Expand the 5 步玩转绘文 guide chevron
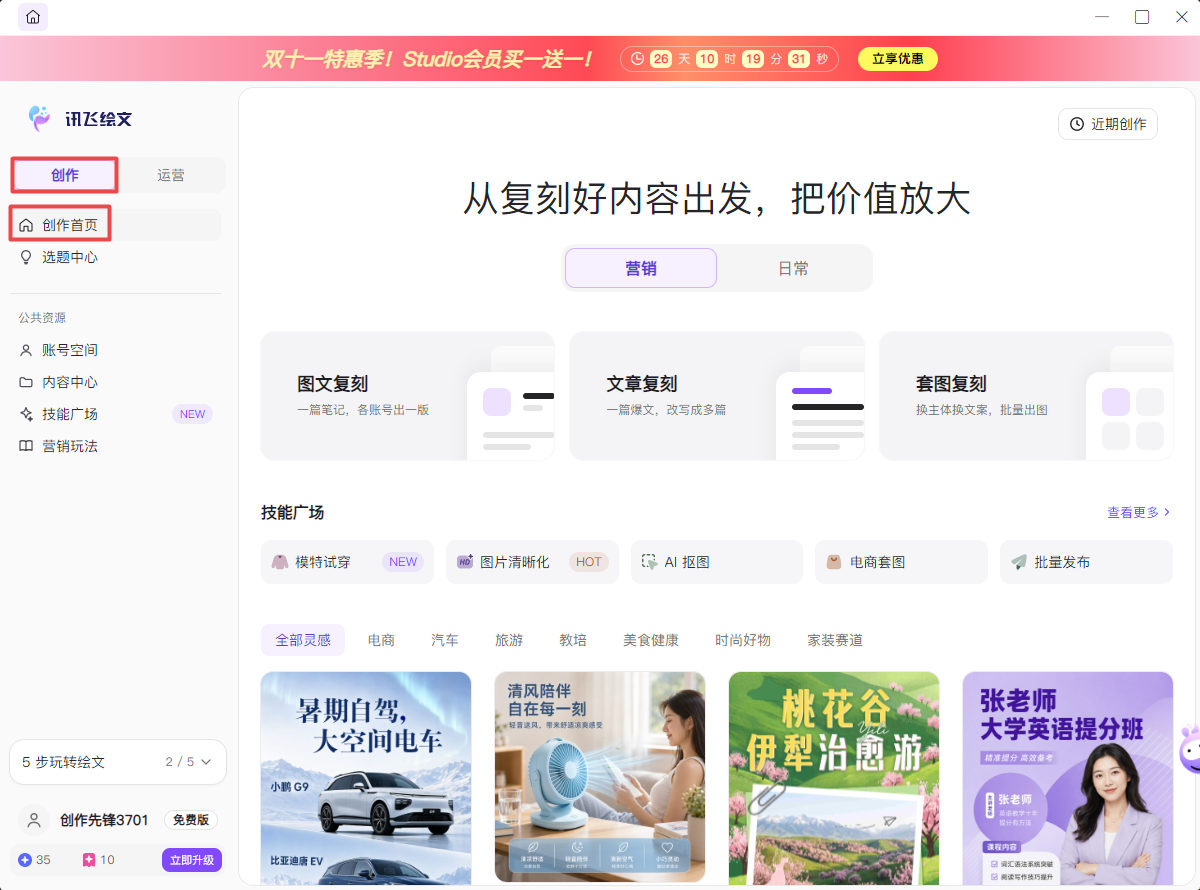 point(206,762)
